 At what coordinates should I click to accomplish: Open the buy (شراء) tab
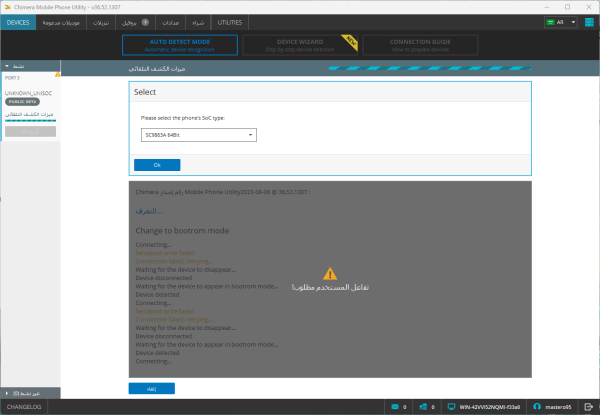(198, 23)
